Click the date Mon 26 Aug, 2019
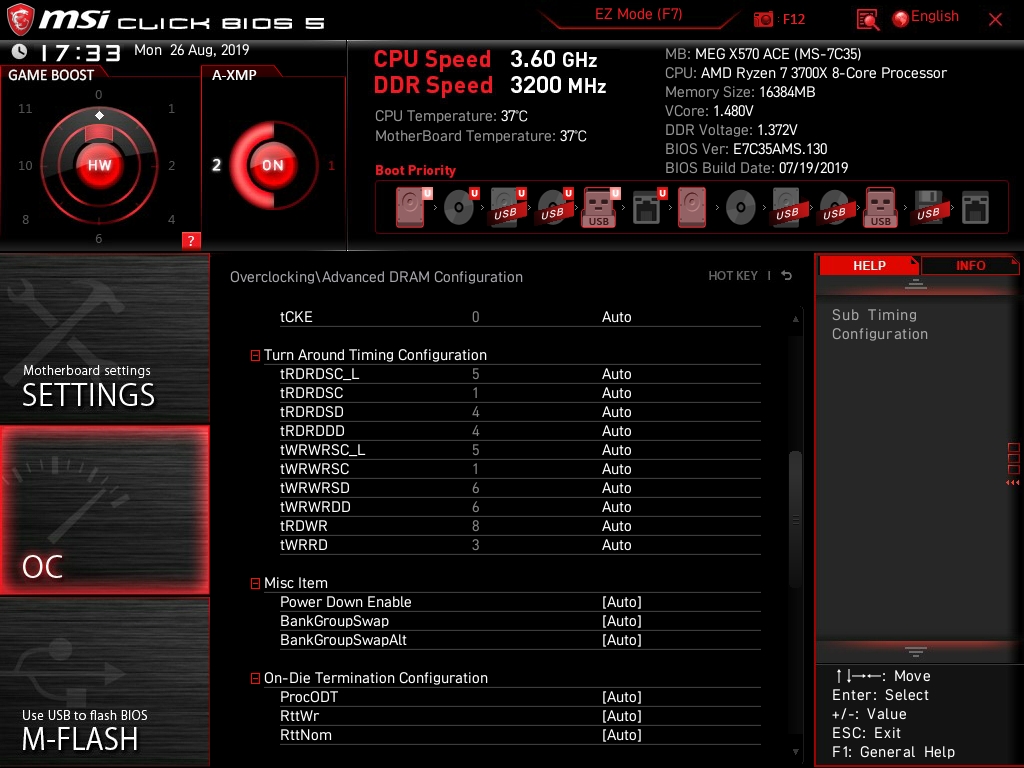 click(191, 50)
